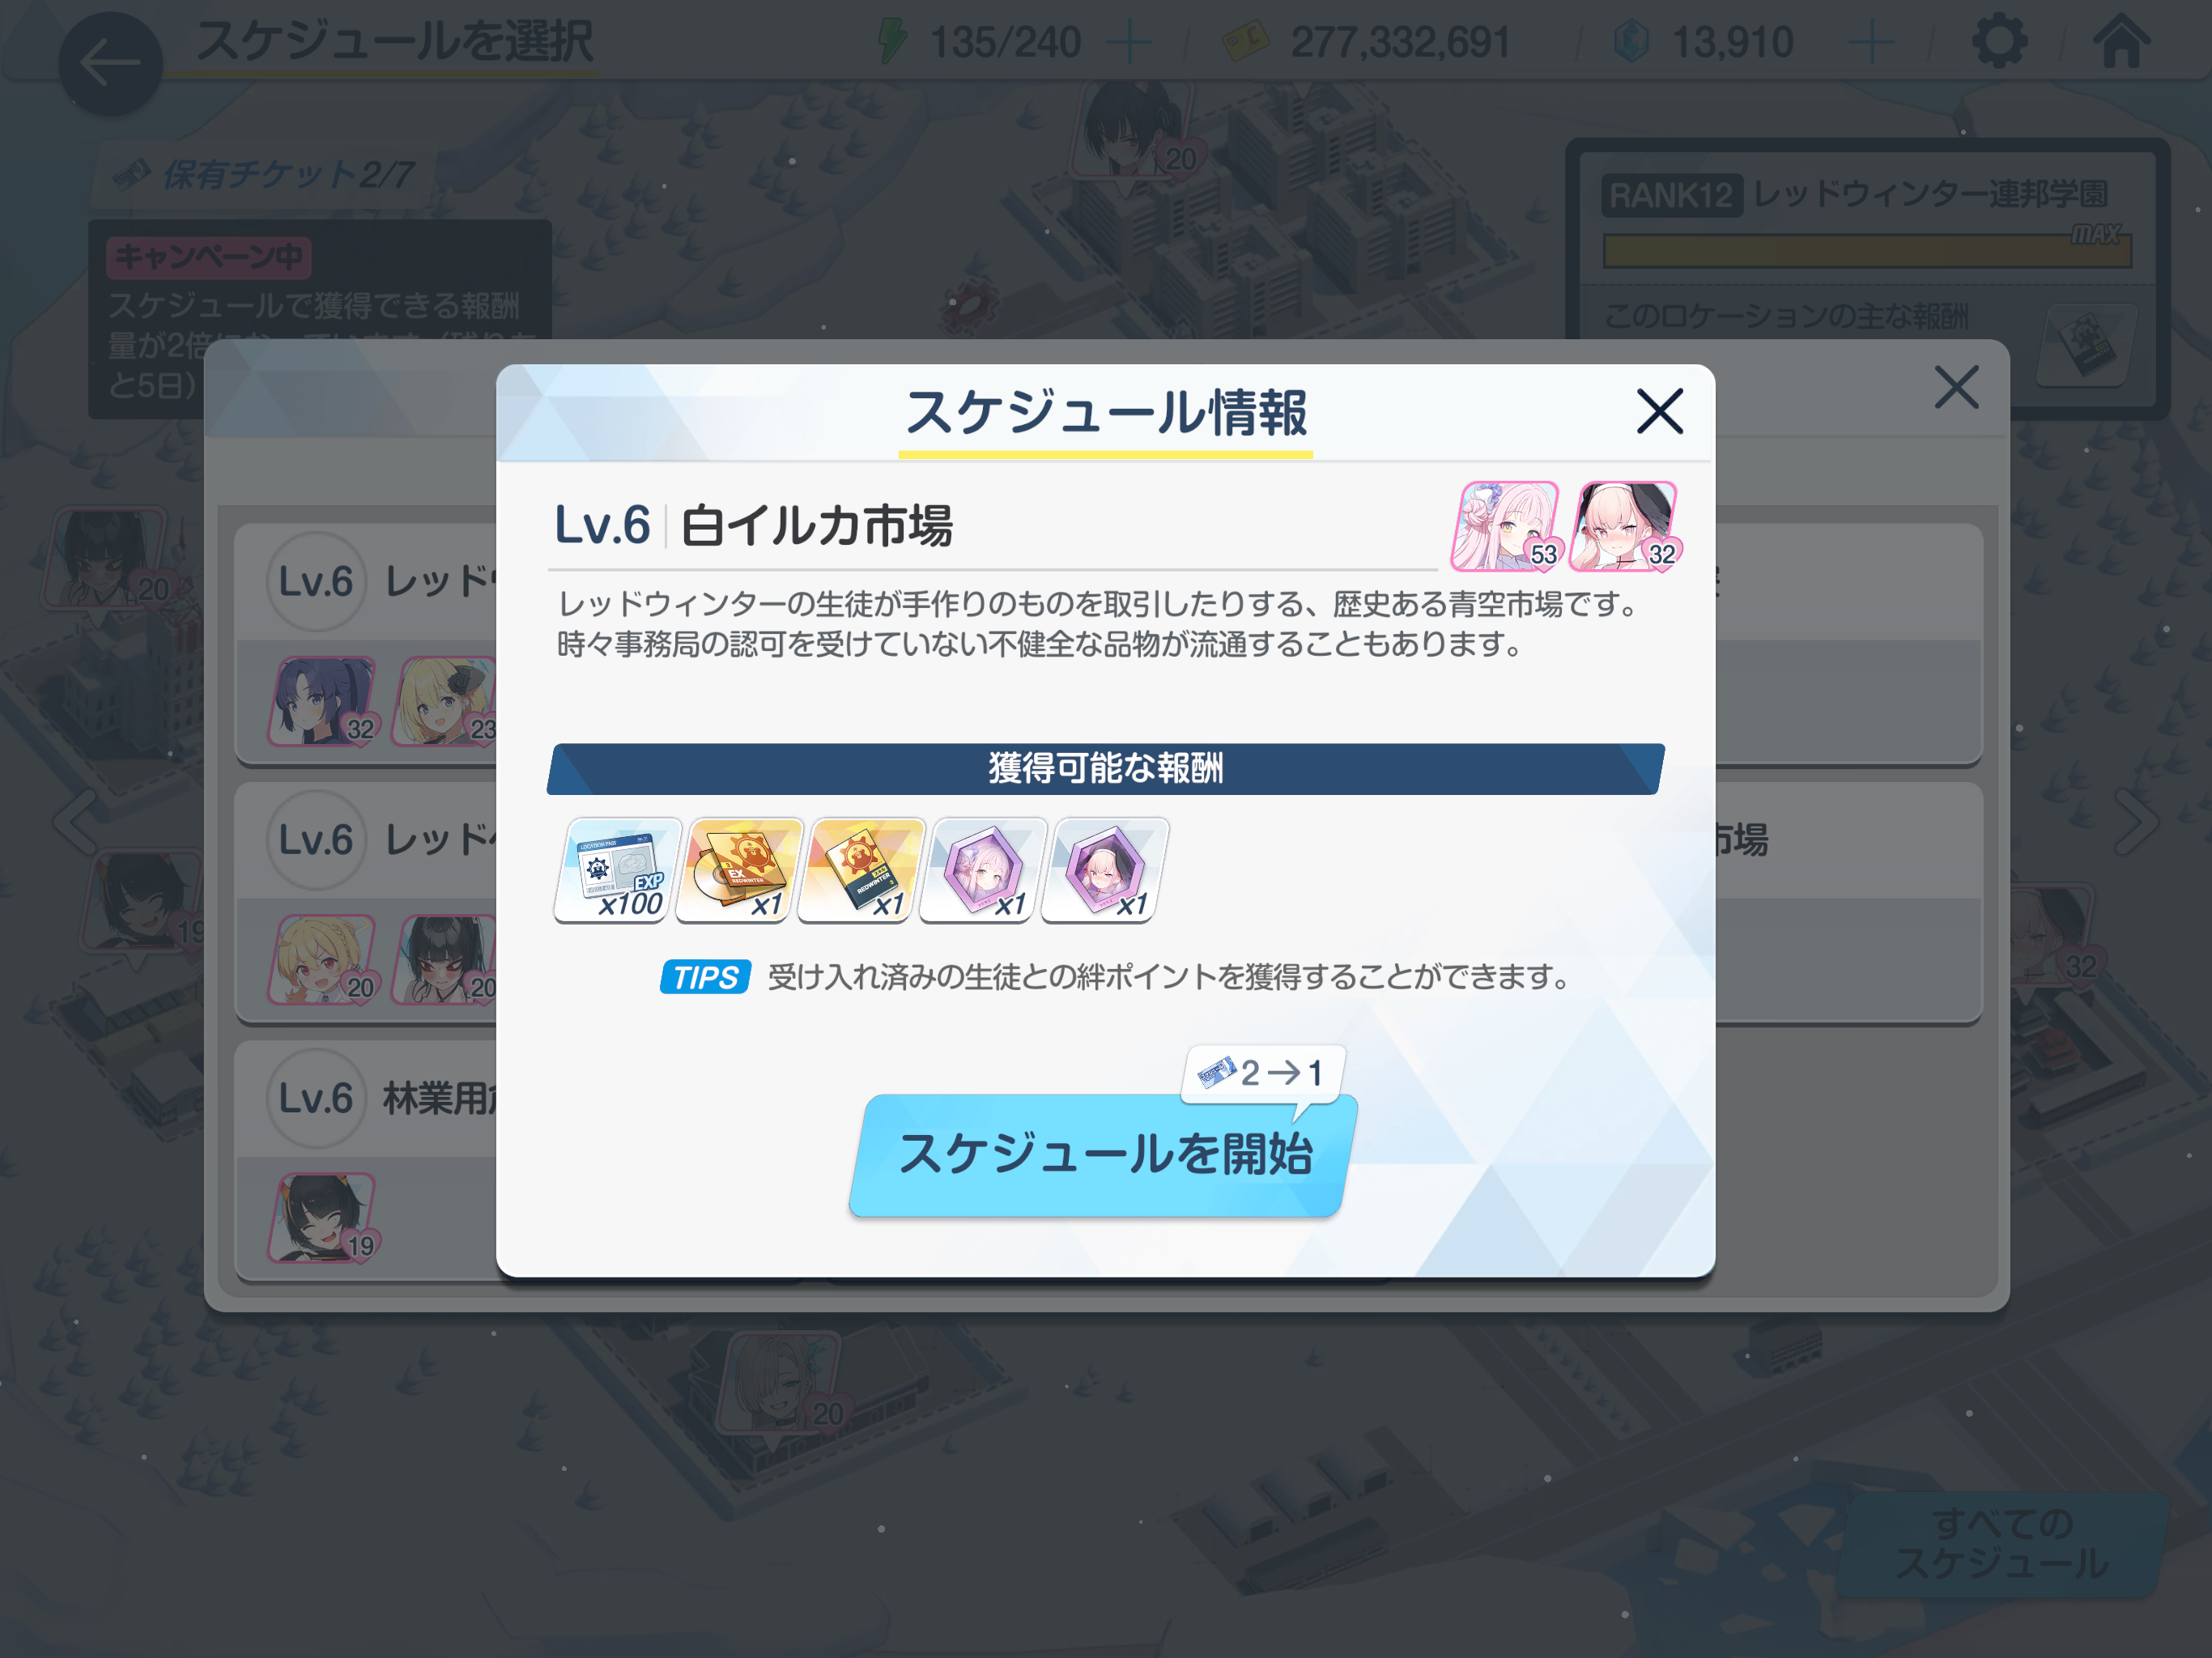2212x1658 pixels.
Task: Add energy with the plus next to 135/240
Action: coord(1130,43)
